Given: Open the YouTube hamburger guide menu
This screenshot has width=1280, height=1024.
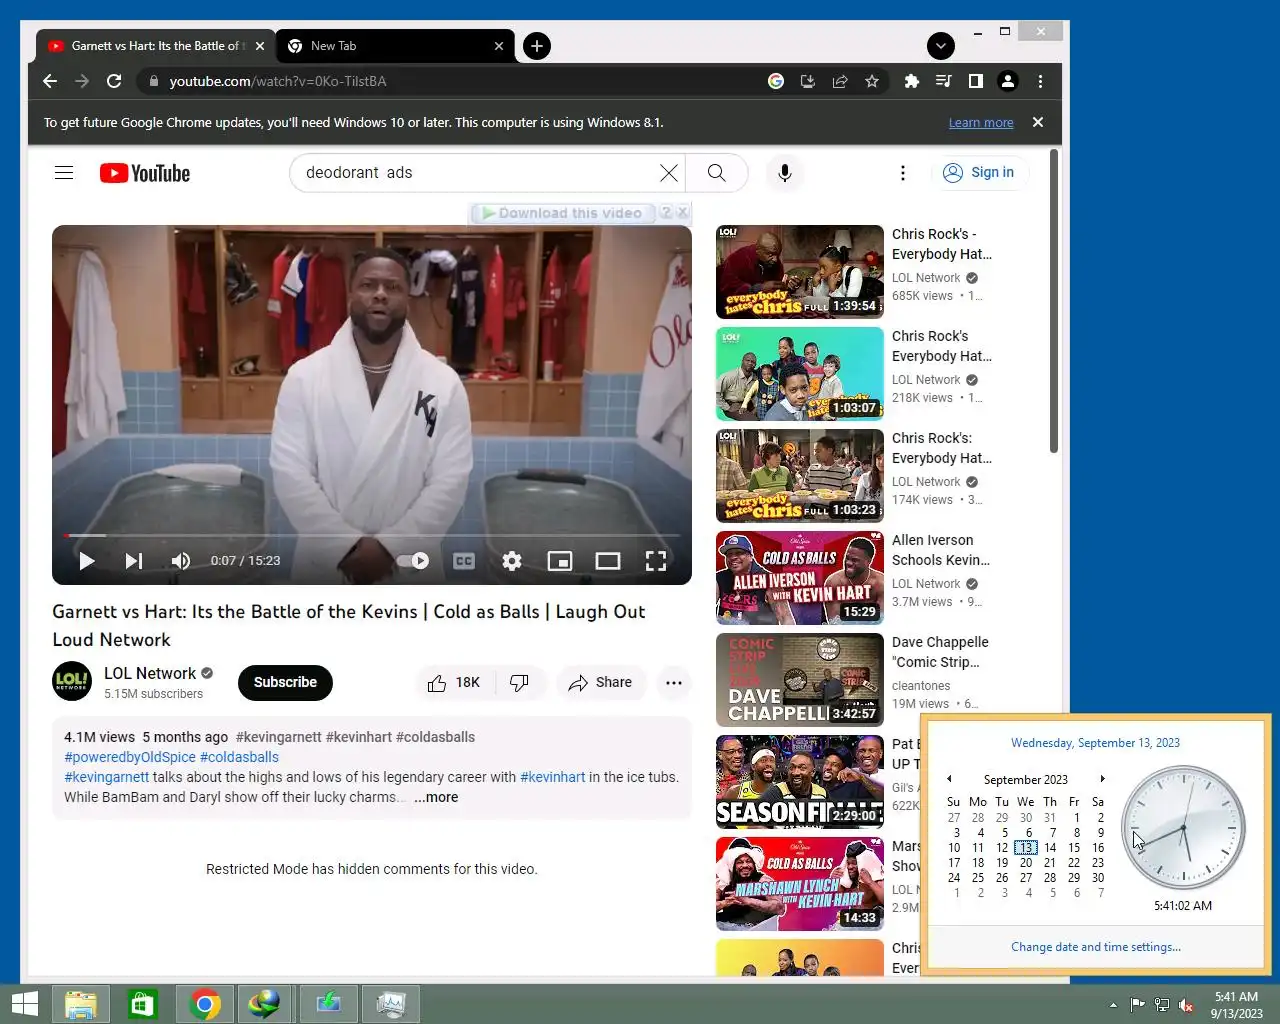Looking at the screenshot, I should [x=64, y=173].
